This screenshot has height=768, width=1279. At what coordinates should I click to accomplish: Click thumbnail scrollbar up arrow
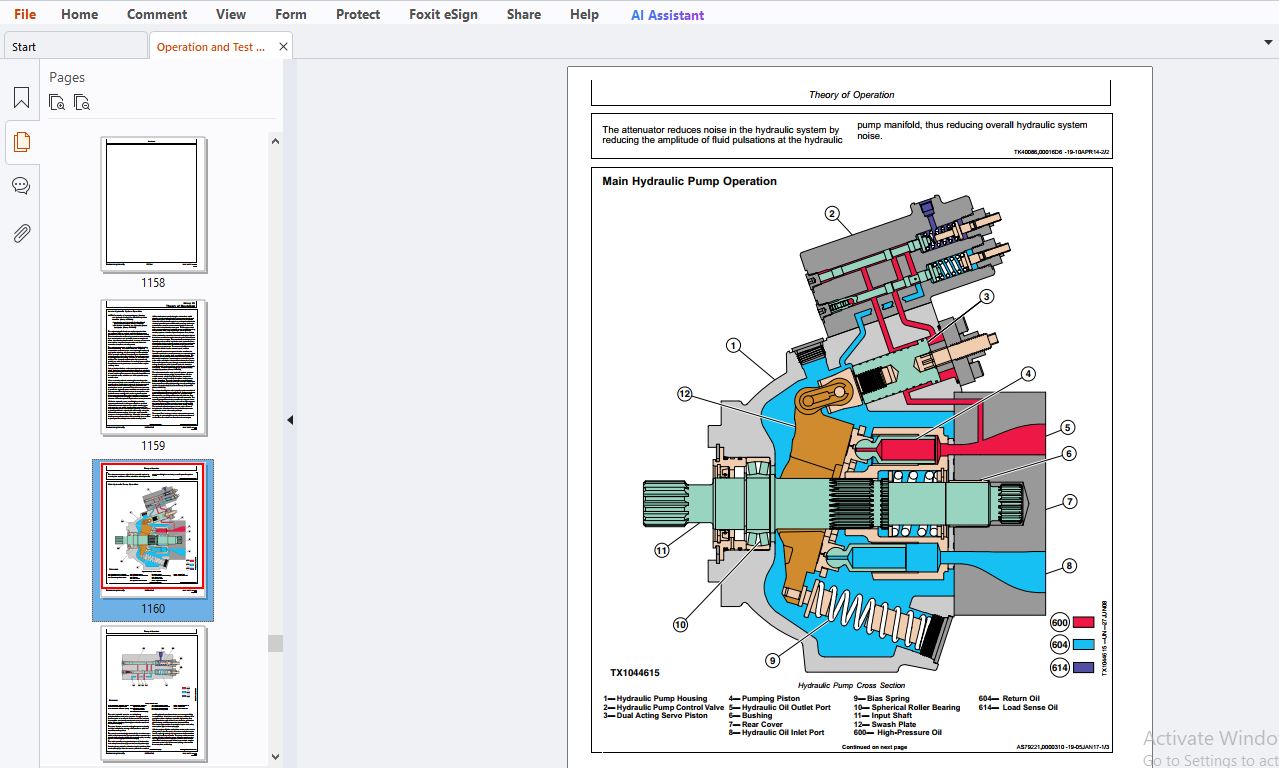[x=275, y=141]
